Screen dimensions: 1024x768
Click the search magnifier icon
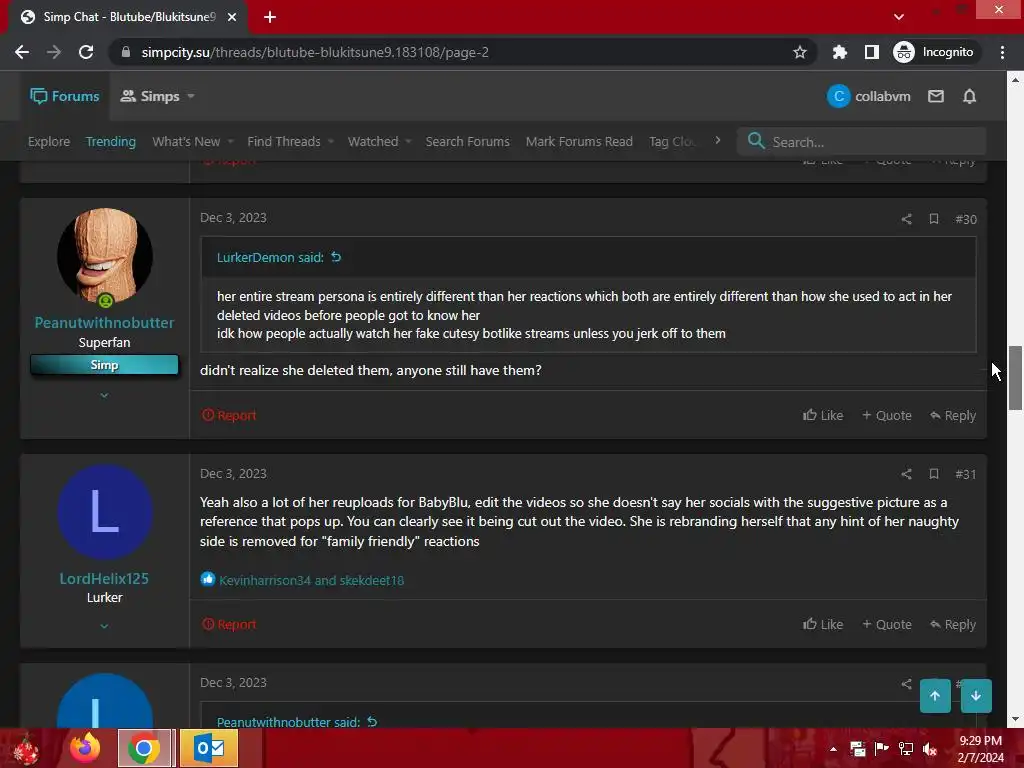(756, 141)
